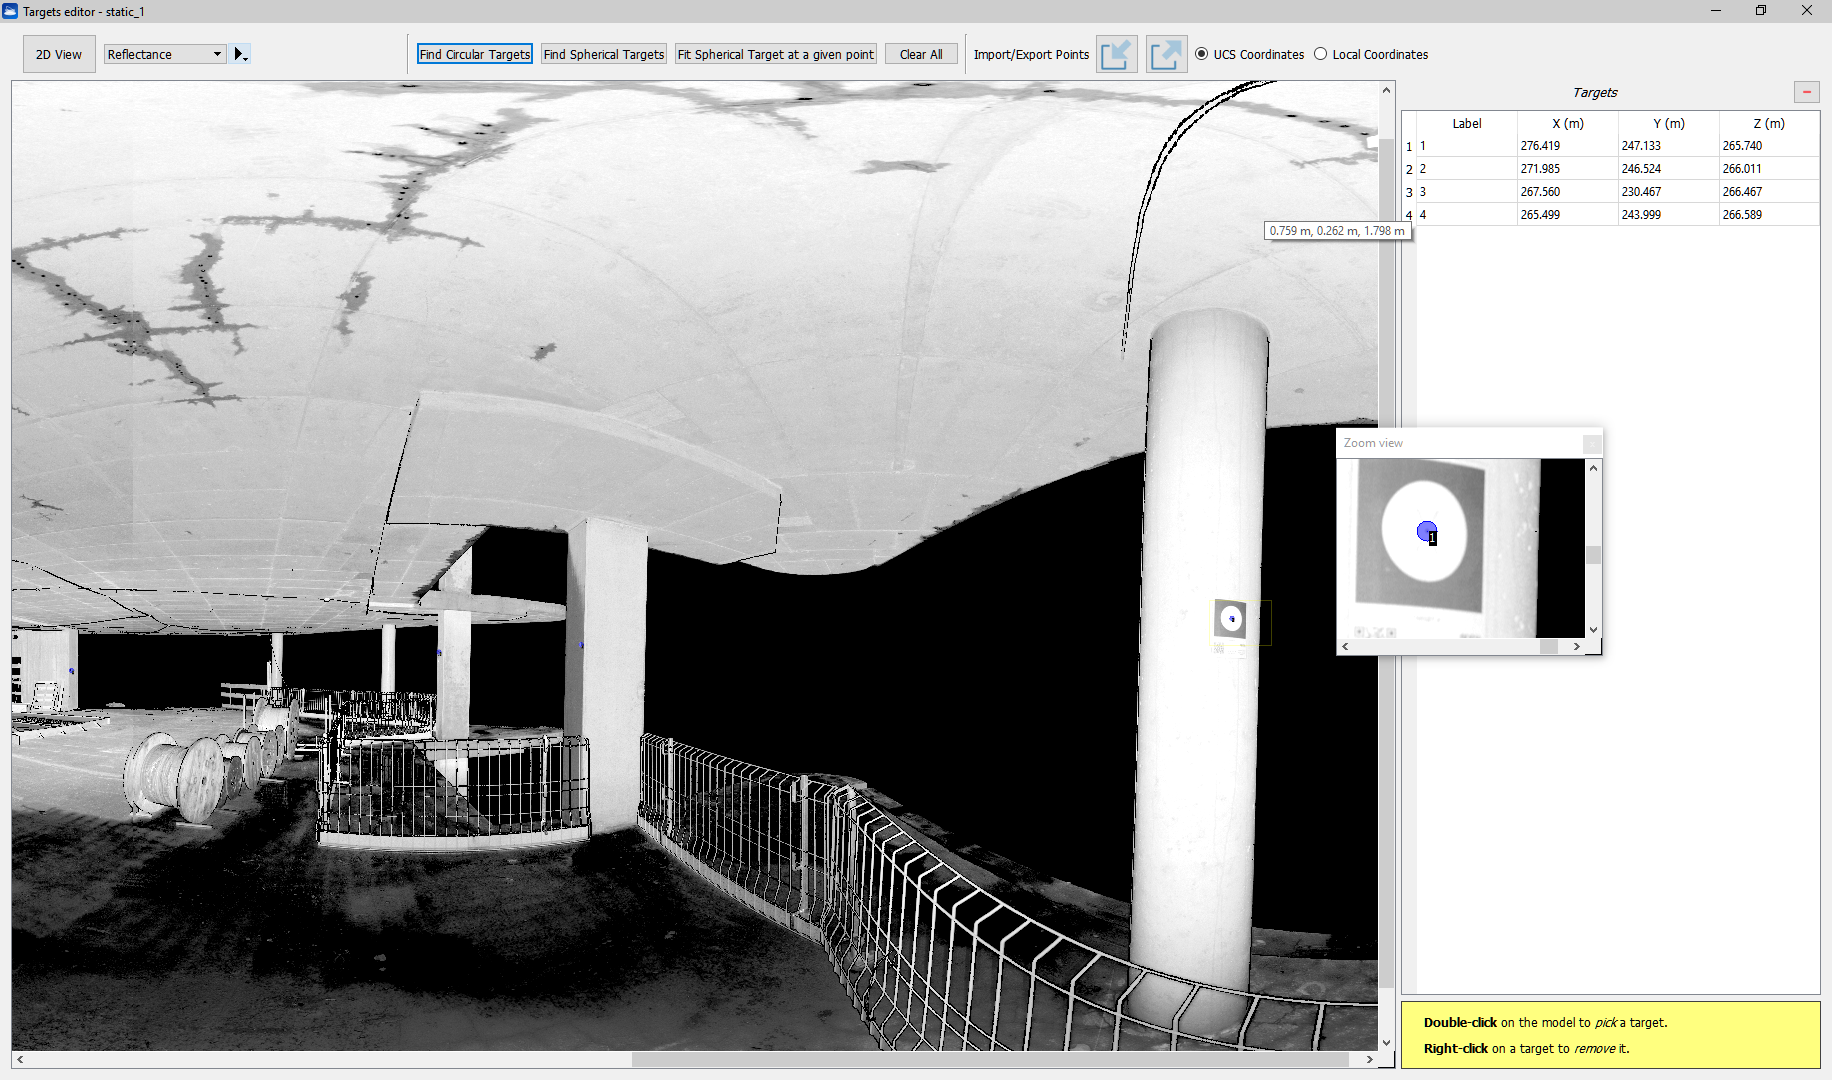Click the Find Circular Targets button
This screenshot has height=1080, width=1832.
[474, 54]
